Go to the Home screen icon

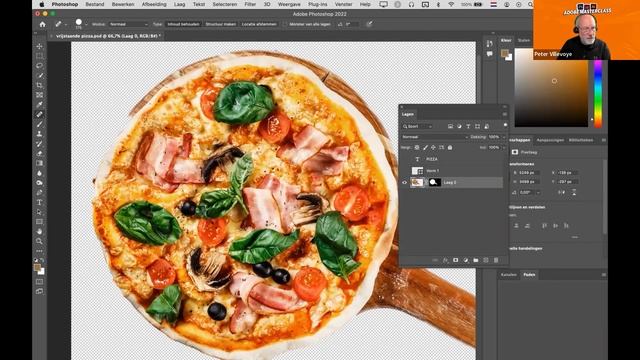coord(42,24)
